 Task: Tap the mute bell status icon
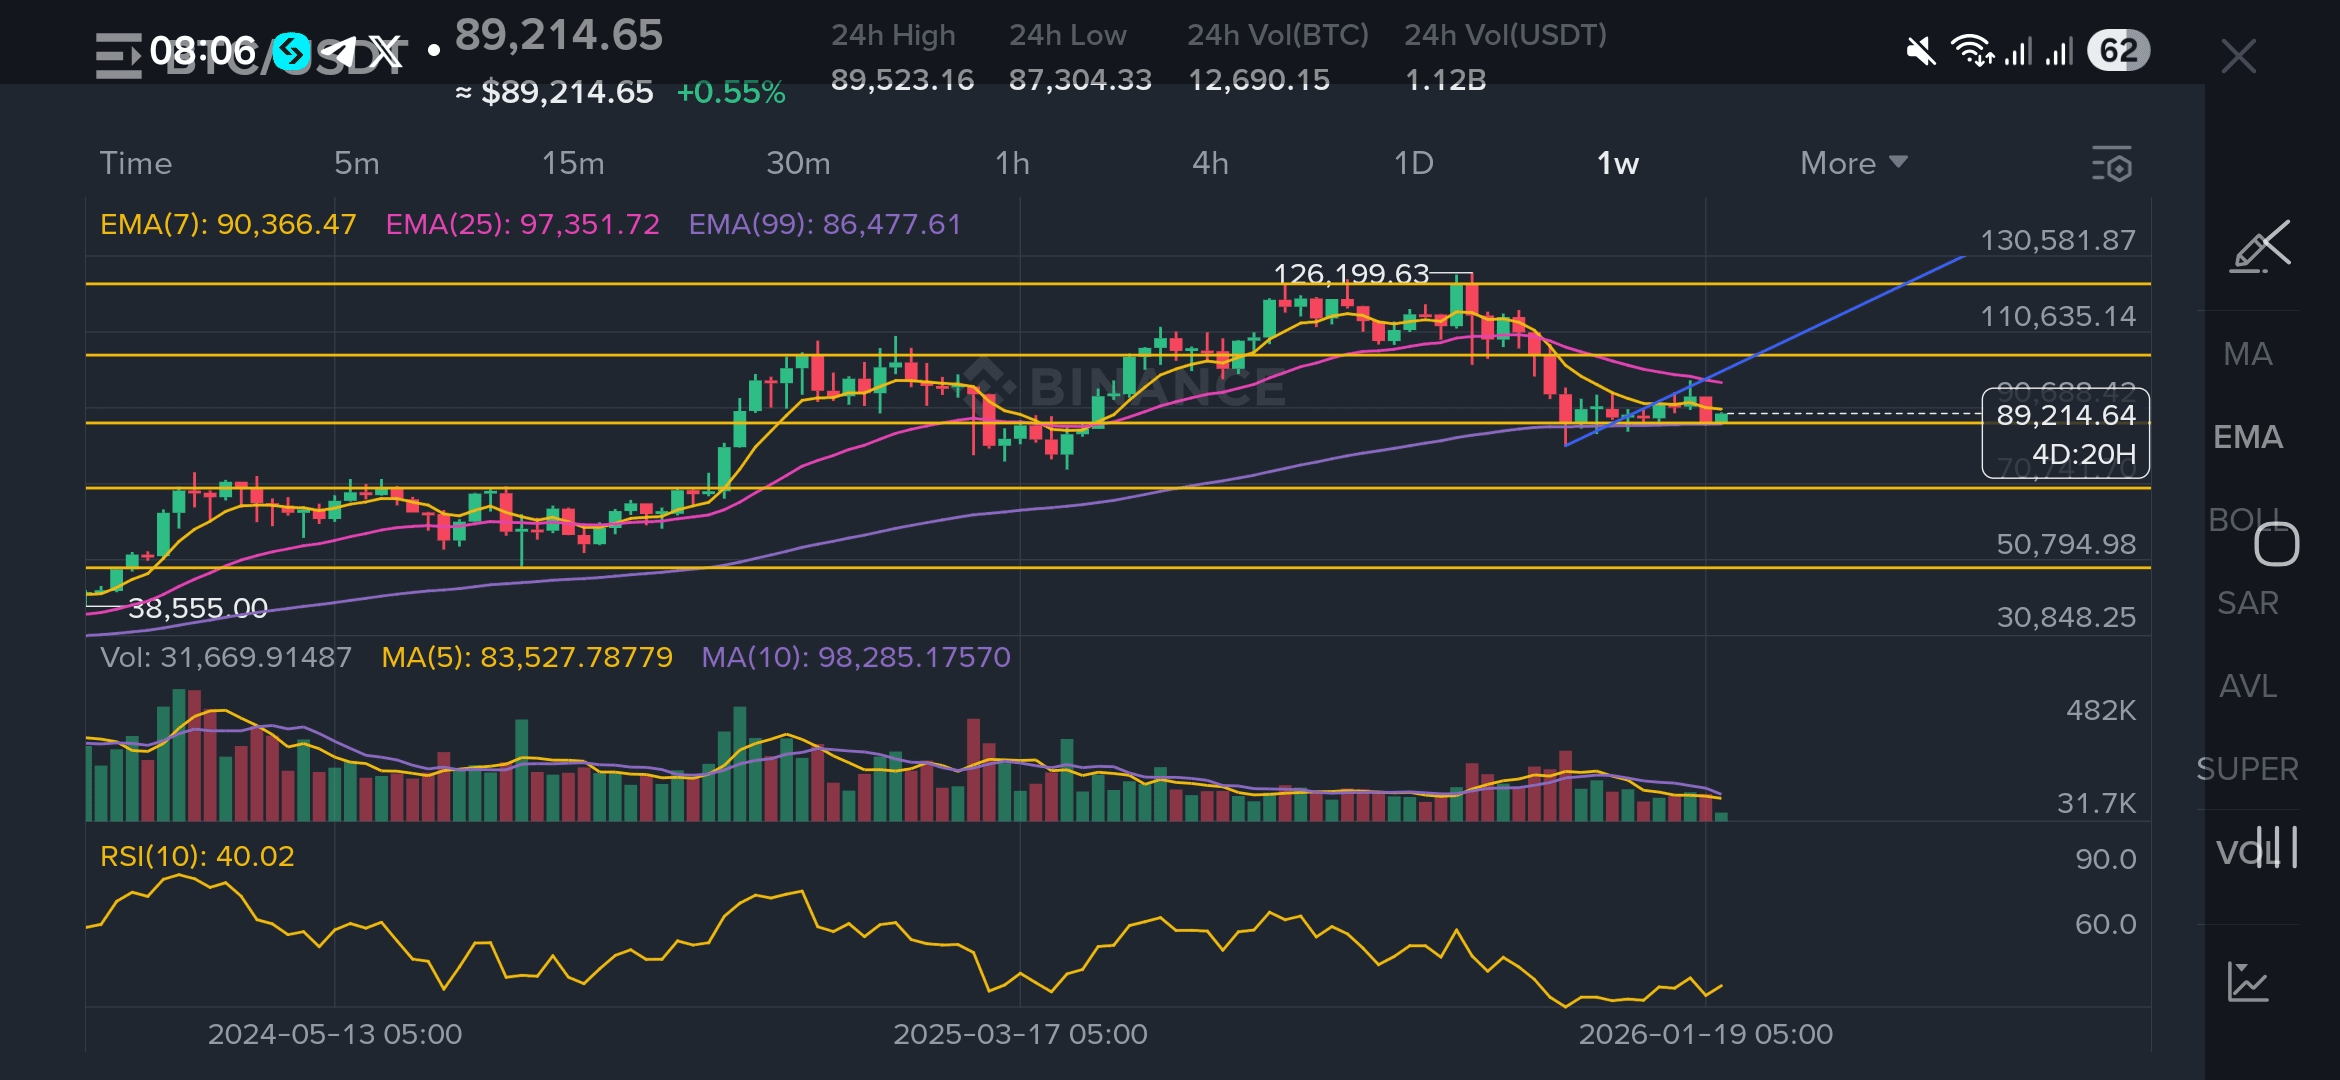pos(1920,51)
